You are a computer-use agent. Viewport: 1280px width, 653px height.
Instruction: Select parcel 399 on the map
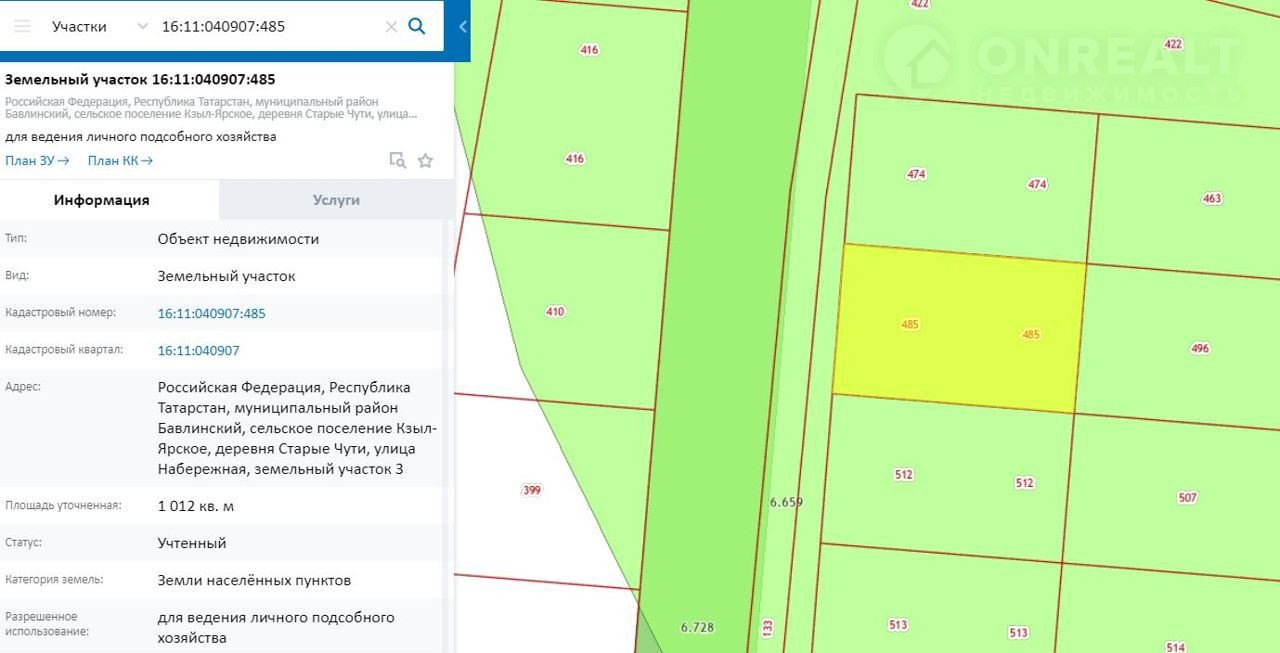[535, 490]
